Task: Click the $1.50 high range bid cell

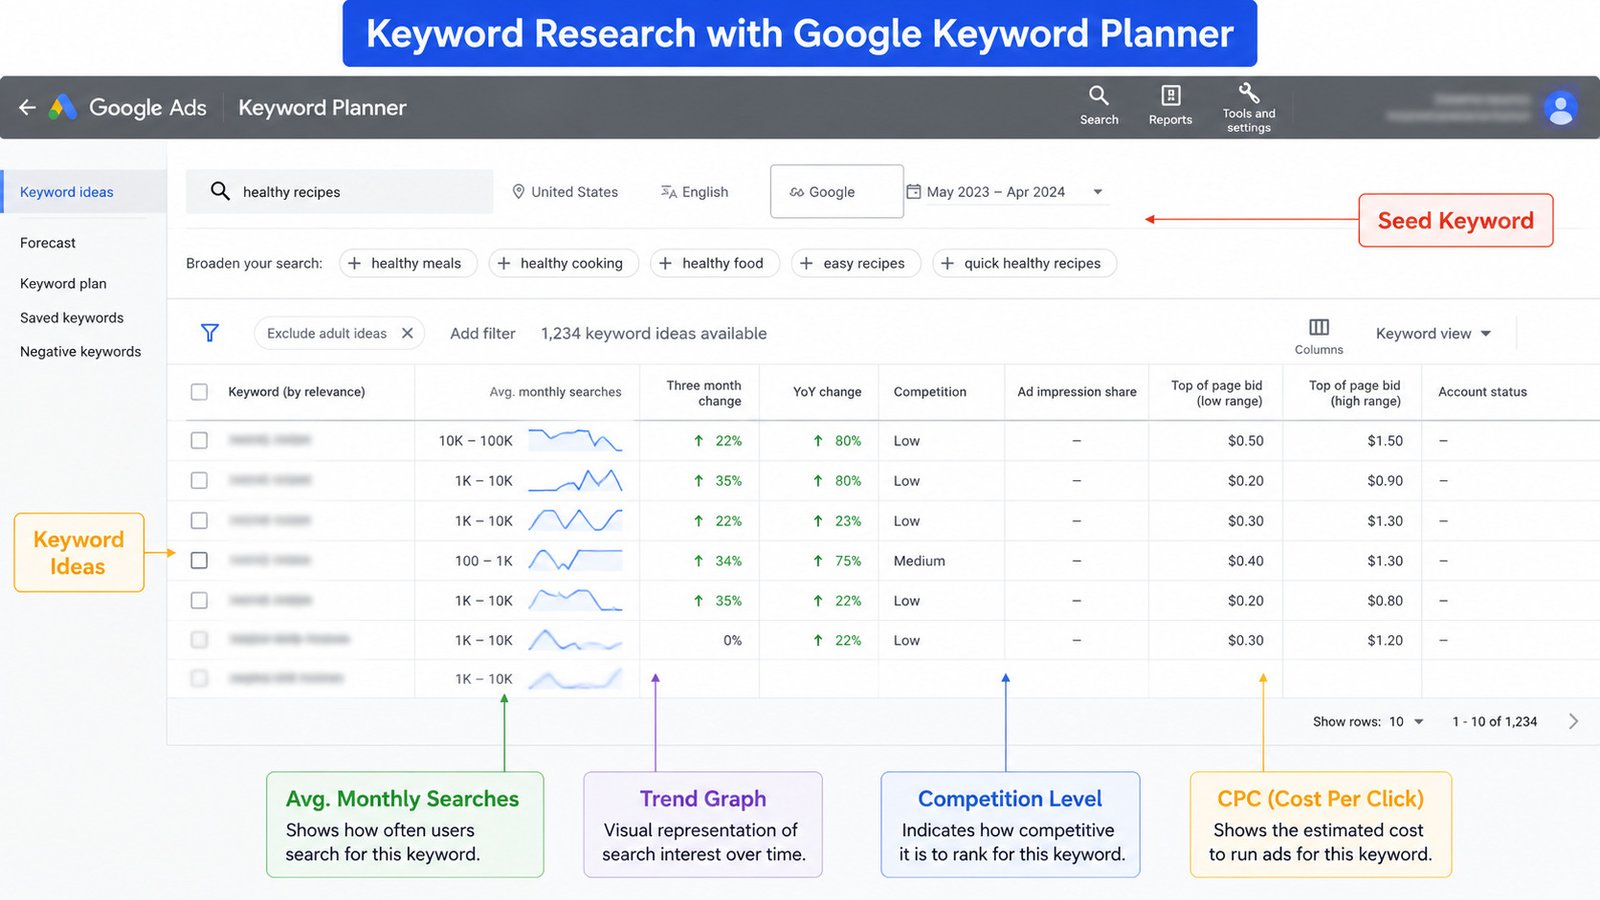Action: pyautogui.click(x=1385, y=441)
